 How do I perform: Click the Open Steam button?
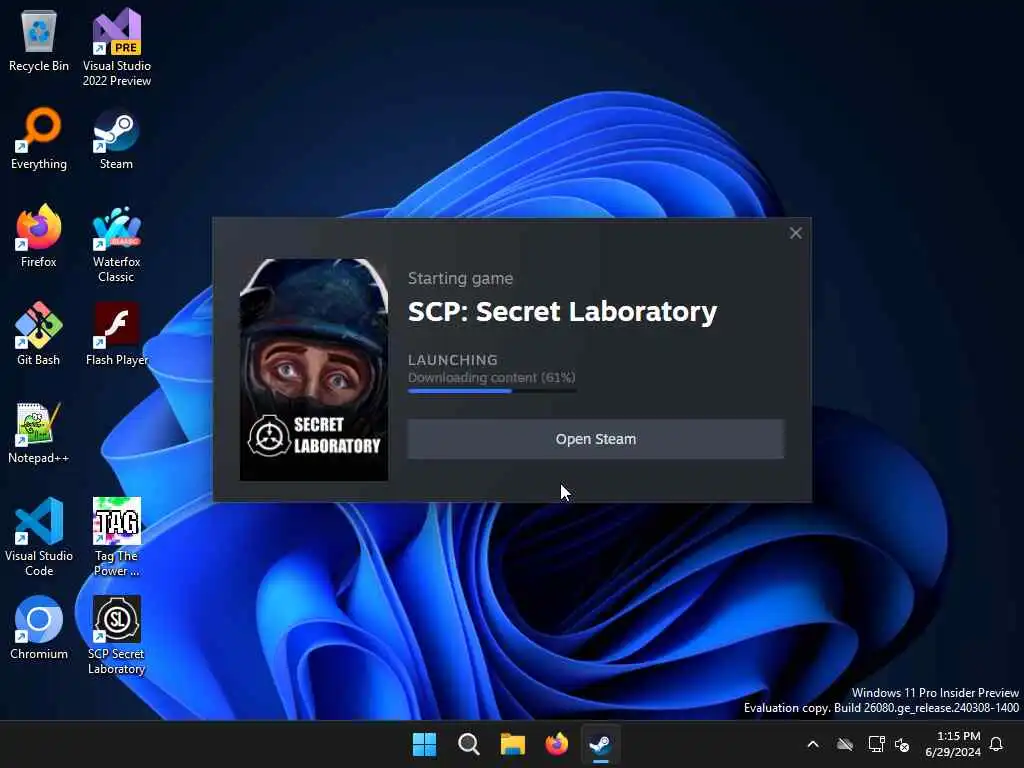coord(596,439)
